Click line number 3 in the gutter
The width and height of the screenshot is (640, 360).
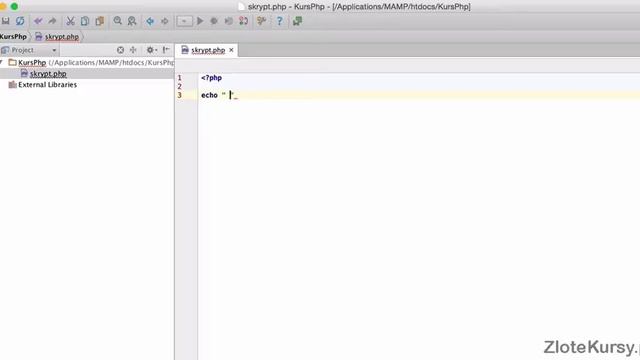179,95
